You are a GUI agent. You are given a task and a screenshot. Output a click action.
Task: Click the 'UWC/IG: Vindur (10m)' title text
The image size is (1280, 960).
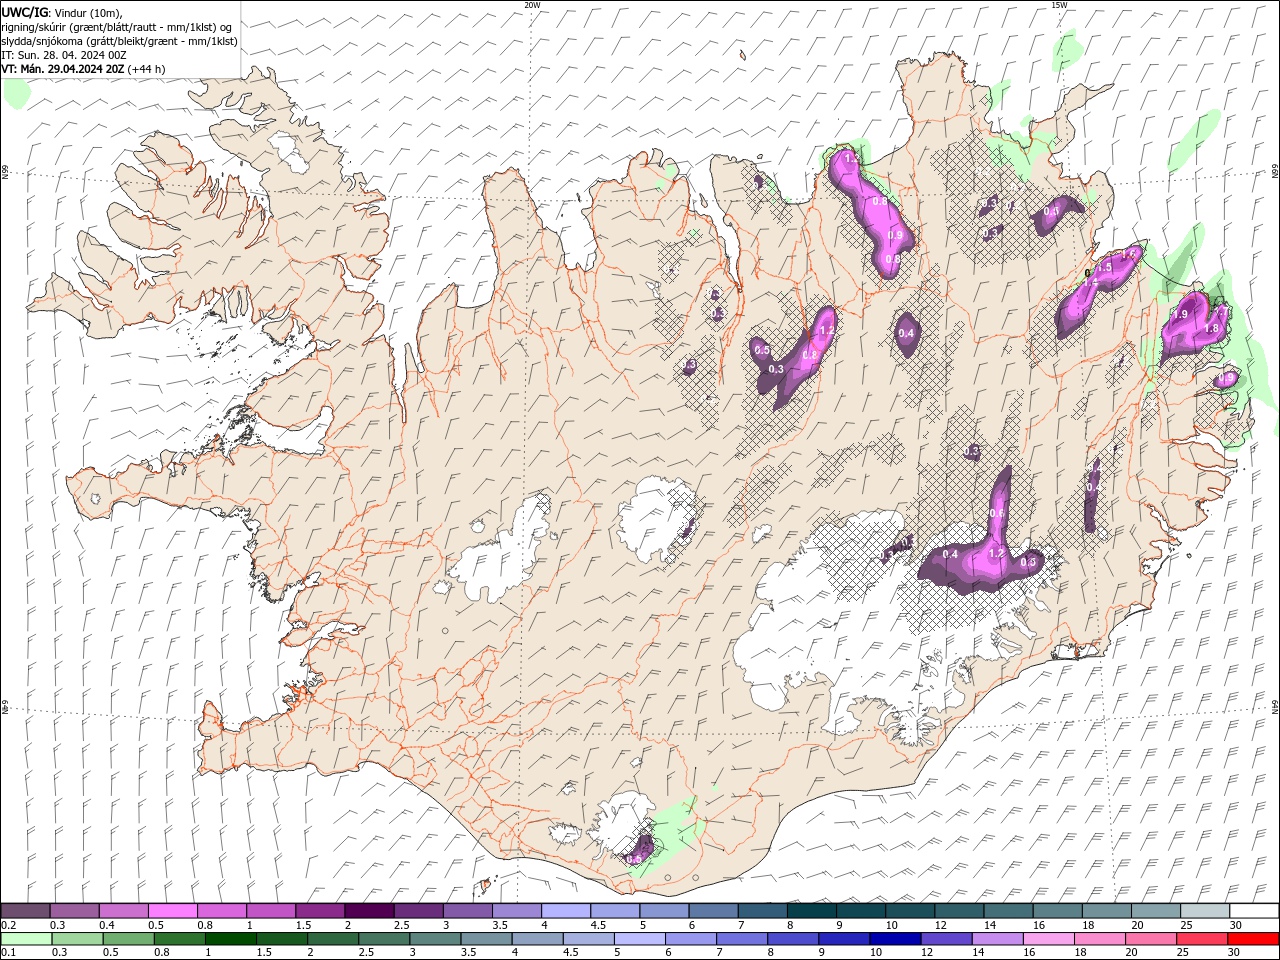coord(61,12)
